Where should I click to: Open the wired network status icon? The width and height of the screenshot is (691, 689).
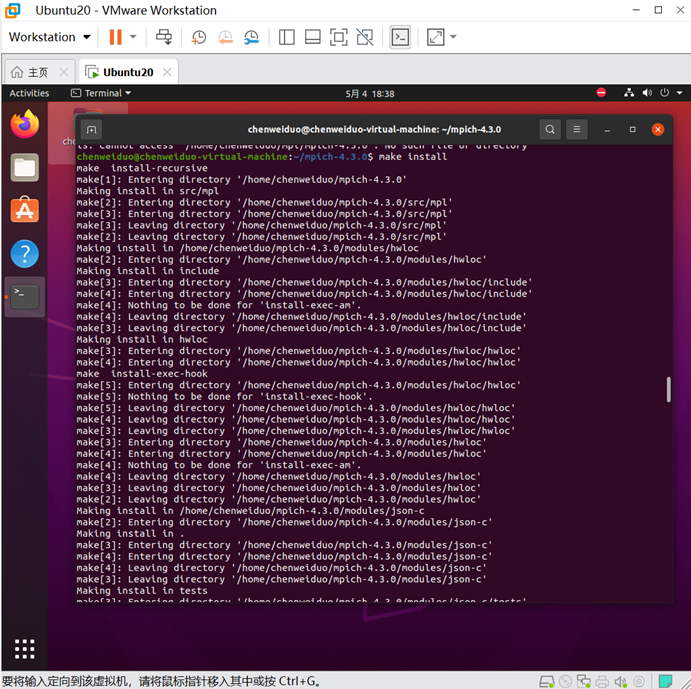(x=629, y=93)
